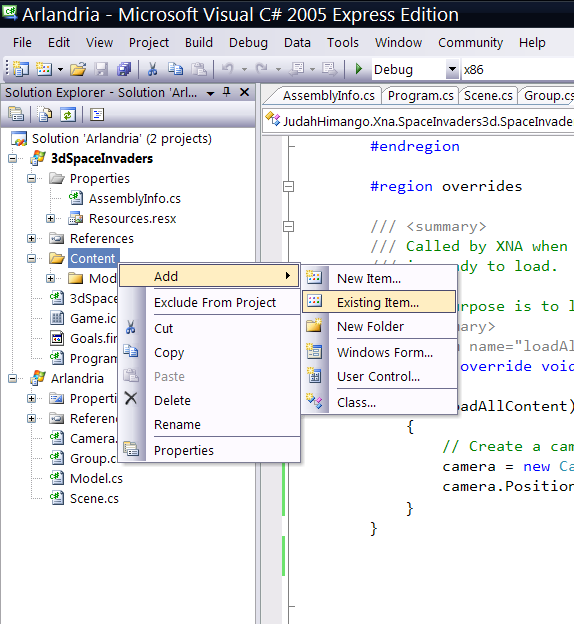Choose Windows Form... from Add submenu
574x624 pixels.
point(379,352)
